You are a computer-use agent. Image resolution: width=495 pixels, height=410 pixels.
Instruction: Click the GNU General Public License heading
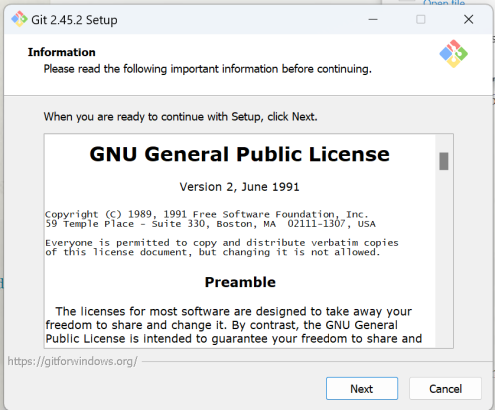239,154
